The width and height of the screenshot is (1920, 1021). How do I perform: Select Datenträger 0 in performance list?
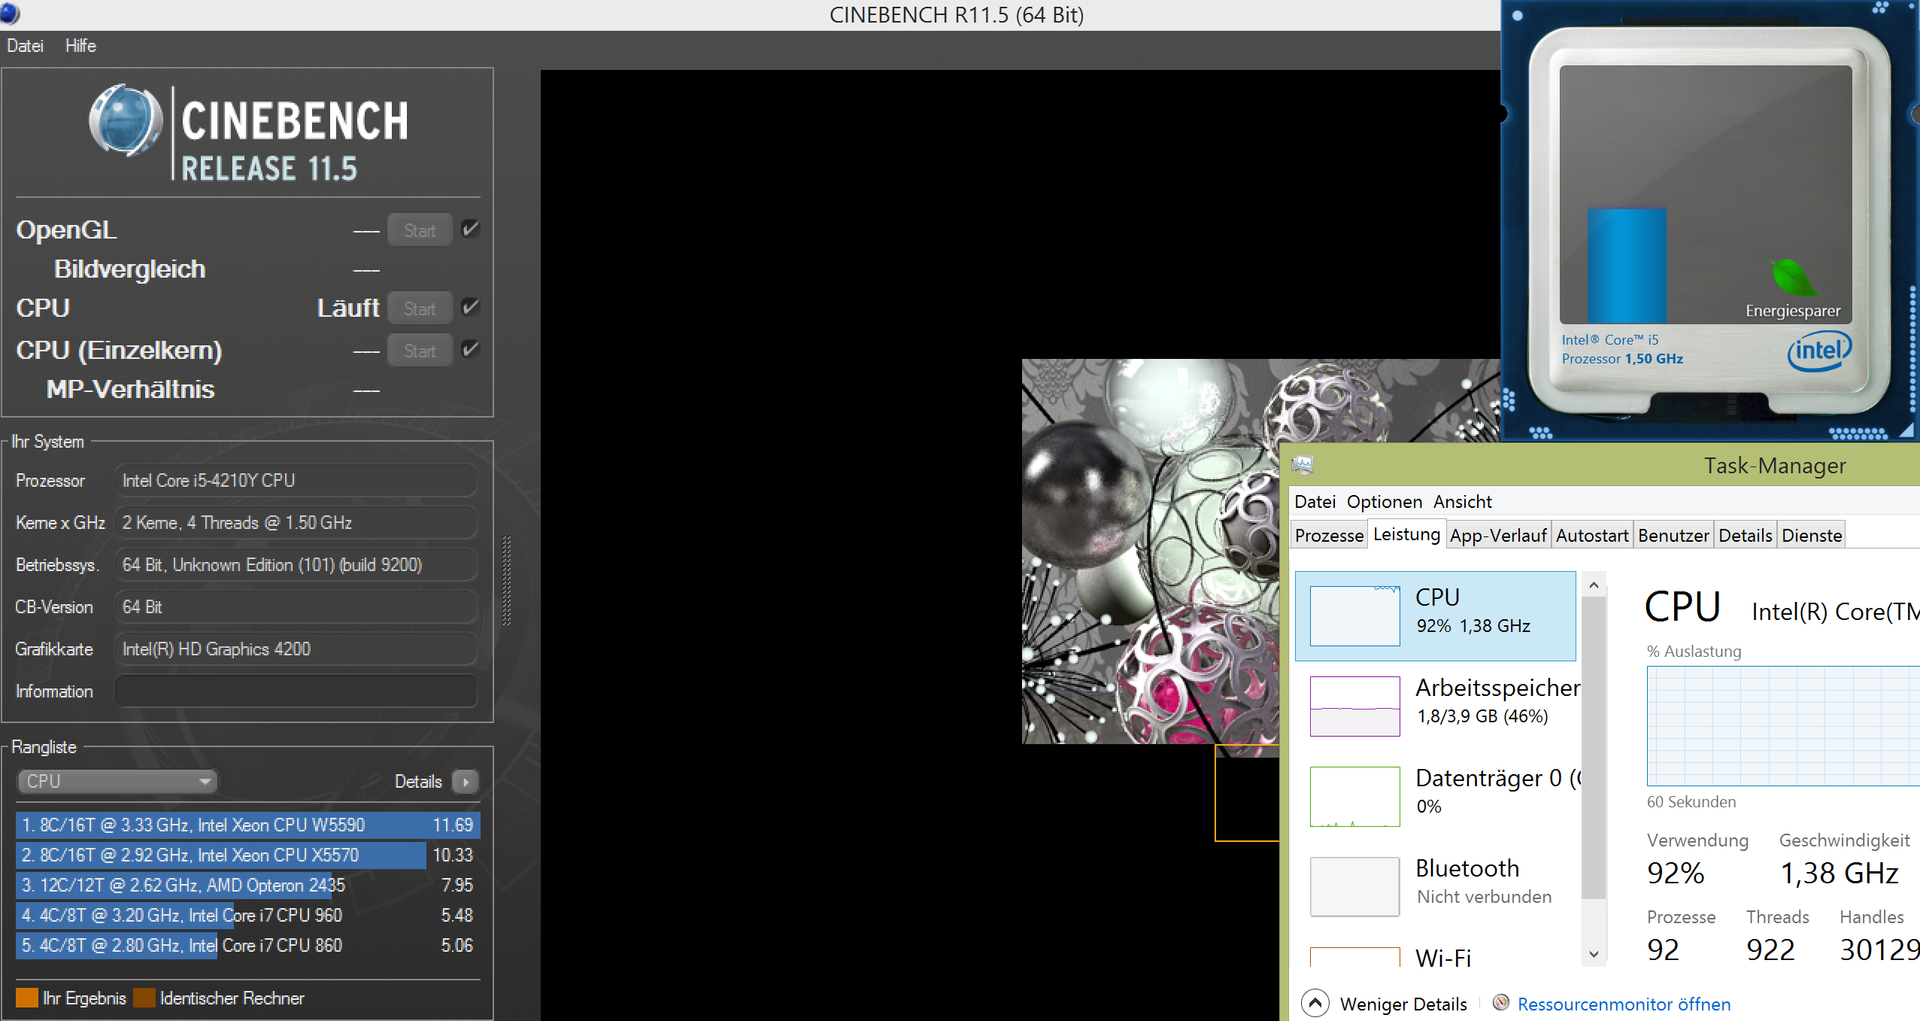click(1435, 796)
